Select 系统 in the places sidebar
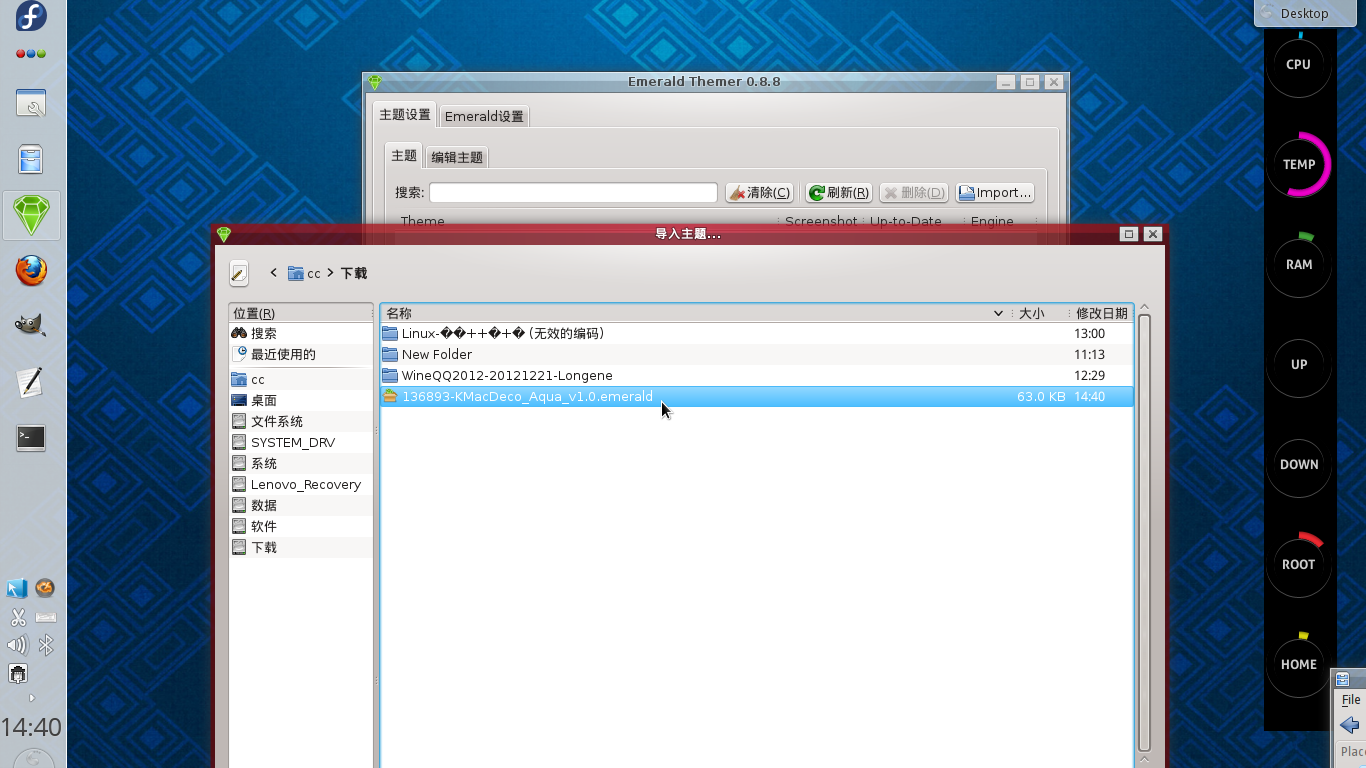Screen dimensions: 1366x768 301,463
